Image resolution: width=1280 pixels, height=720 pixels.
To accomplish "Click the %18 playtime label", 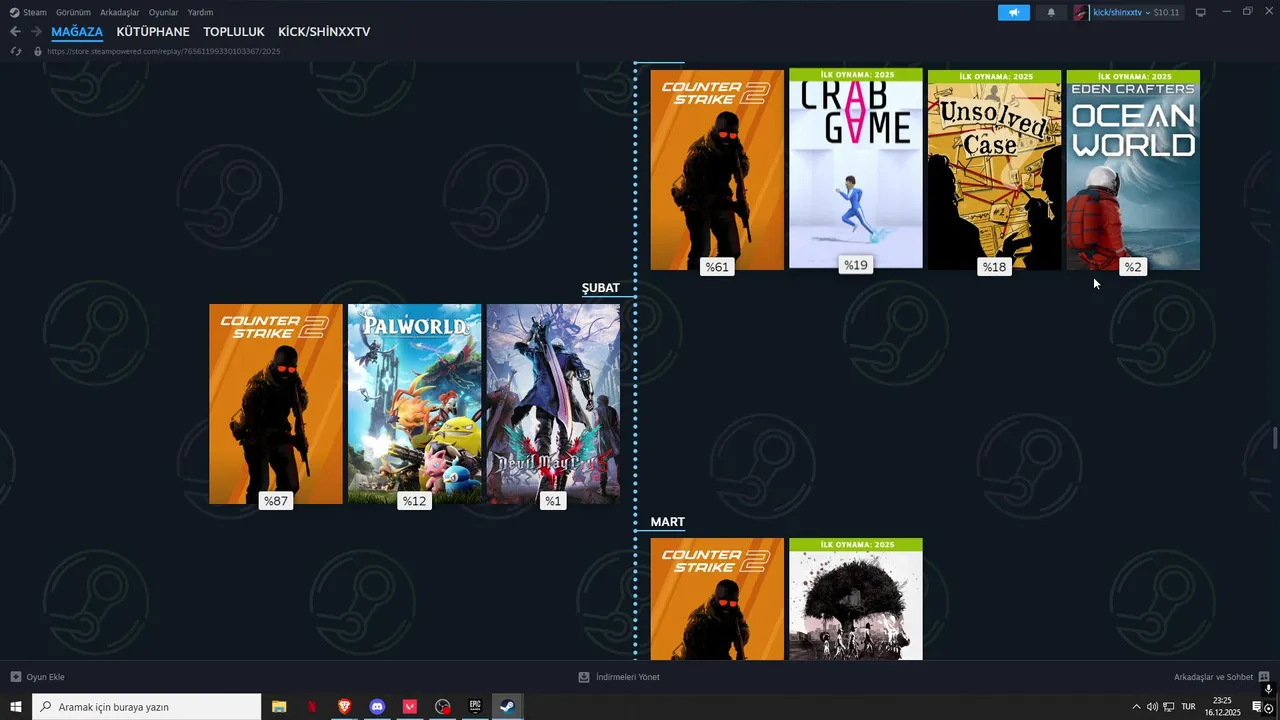I will (994, 267).
